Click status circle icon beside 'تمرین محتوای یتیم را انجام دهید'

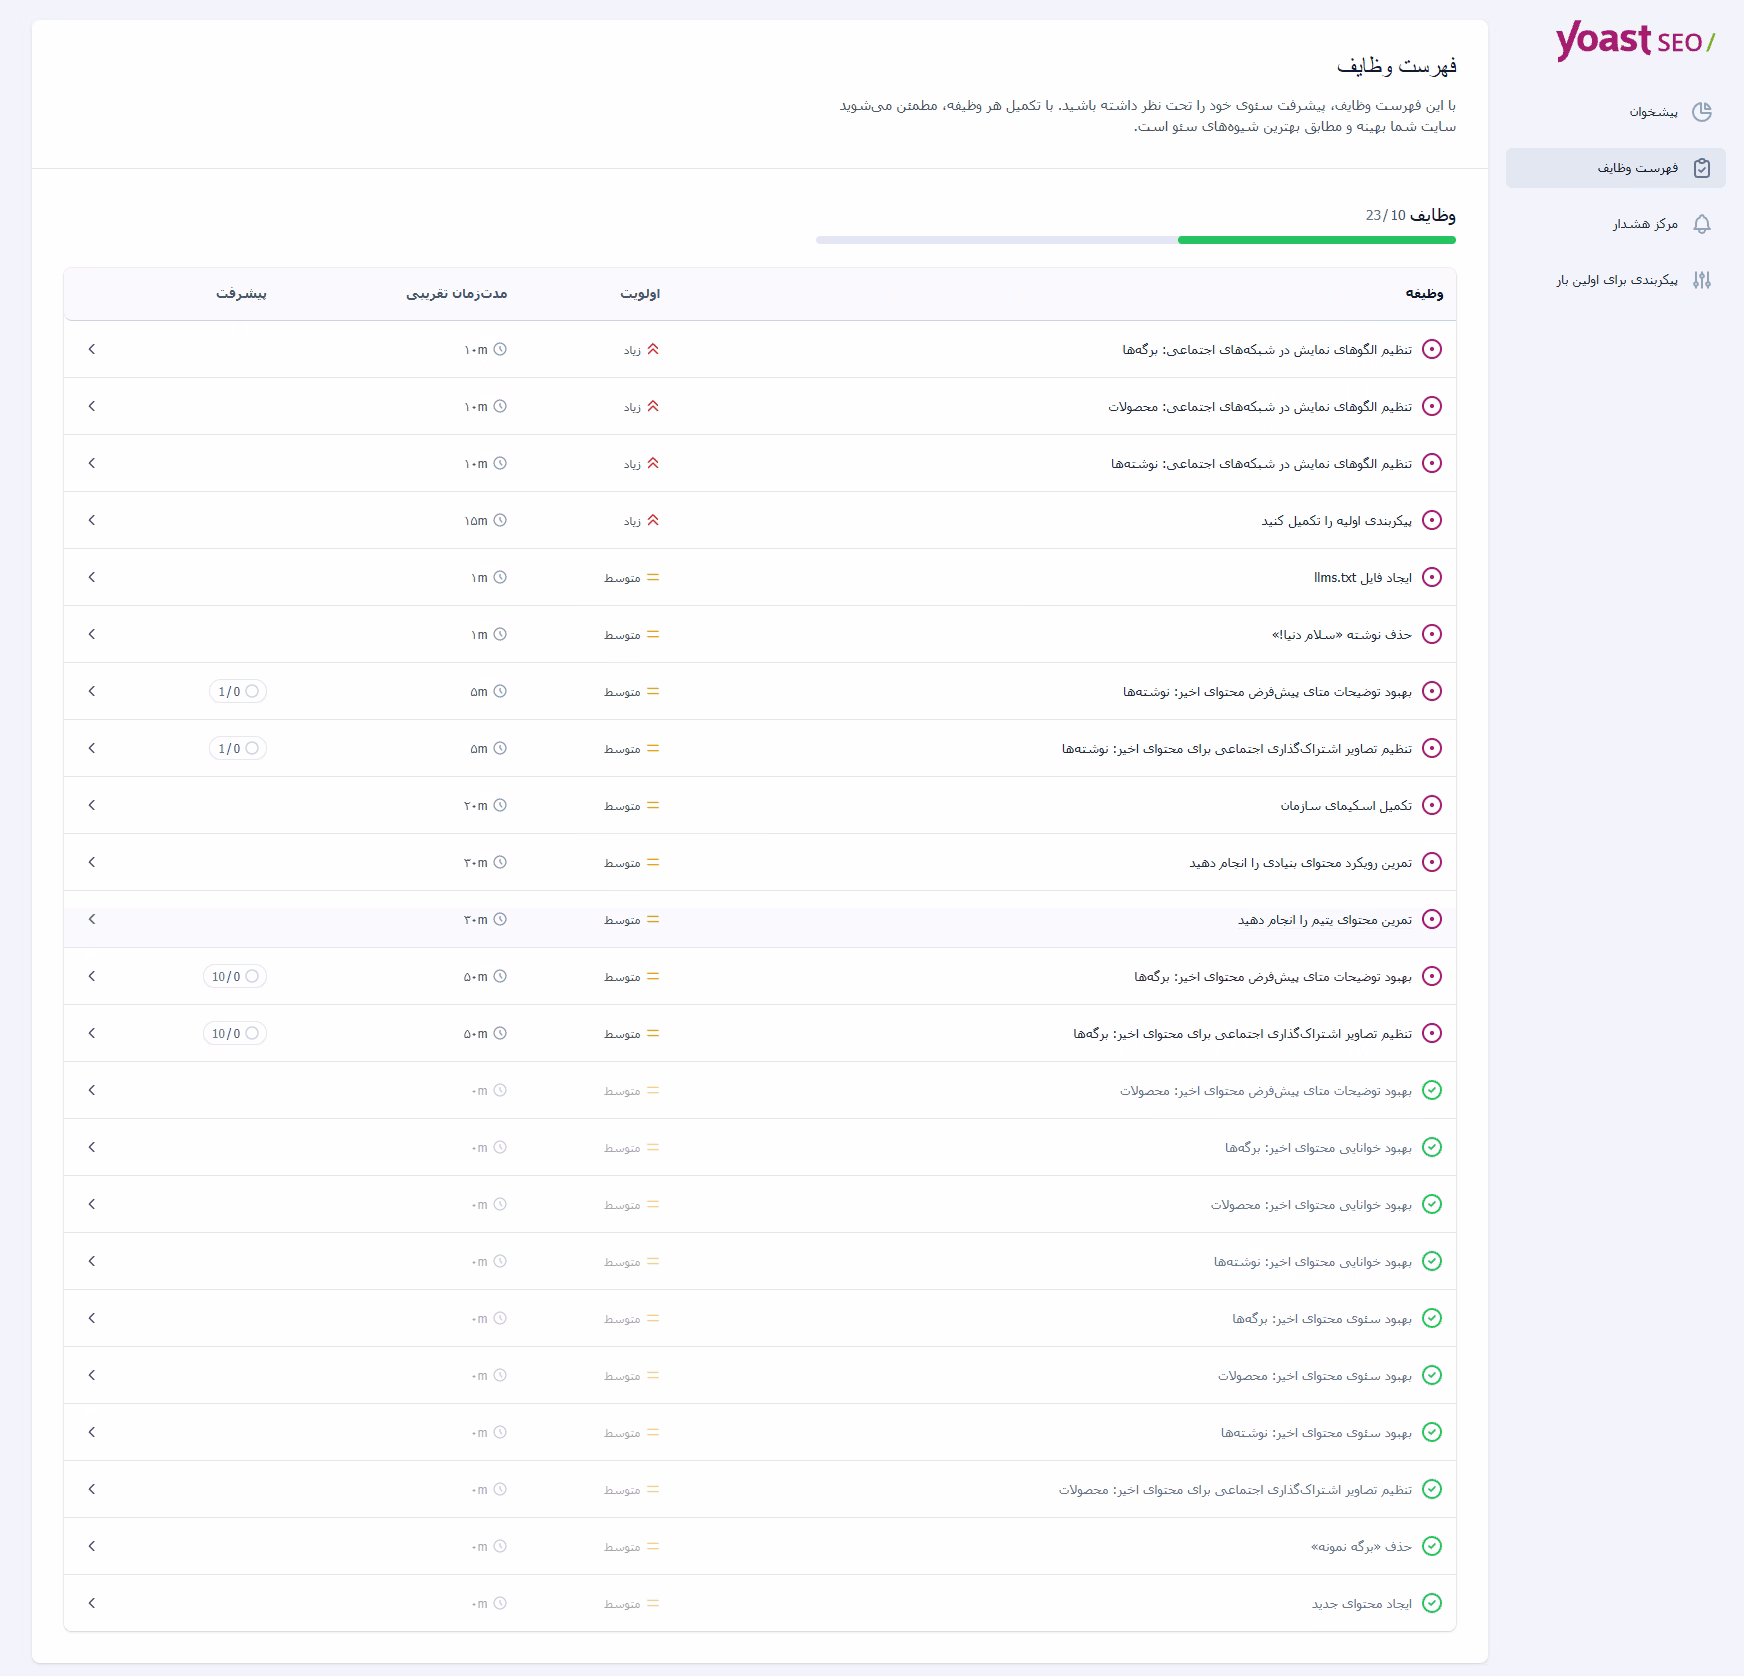click(x=1432, y=919)
